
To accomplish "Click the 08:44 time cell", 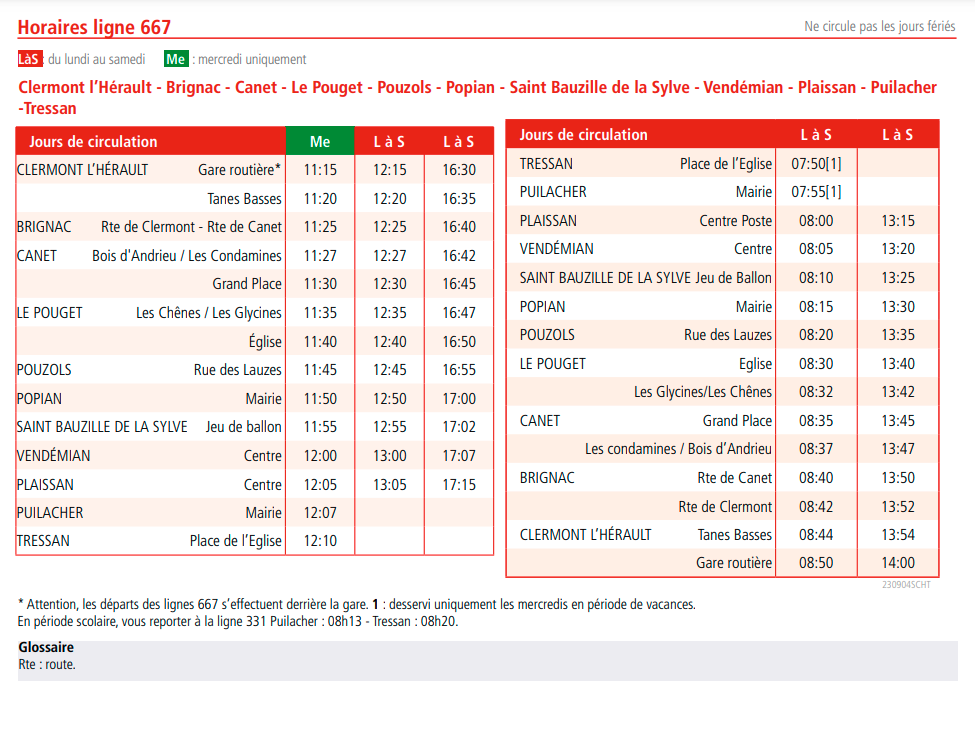I will point(816,535).
